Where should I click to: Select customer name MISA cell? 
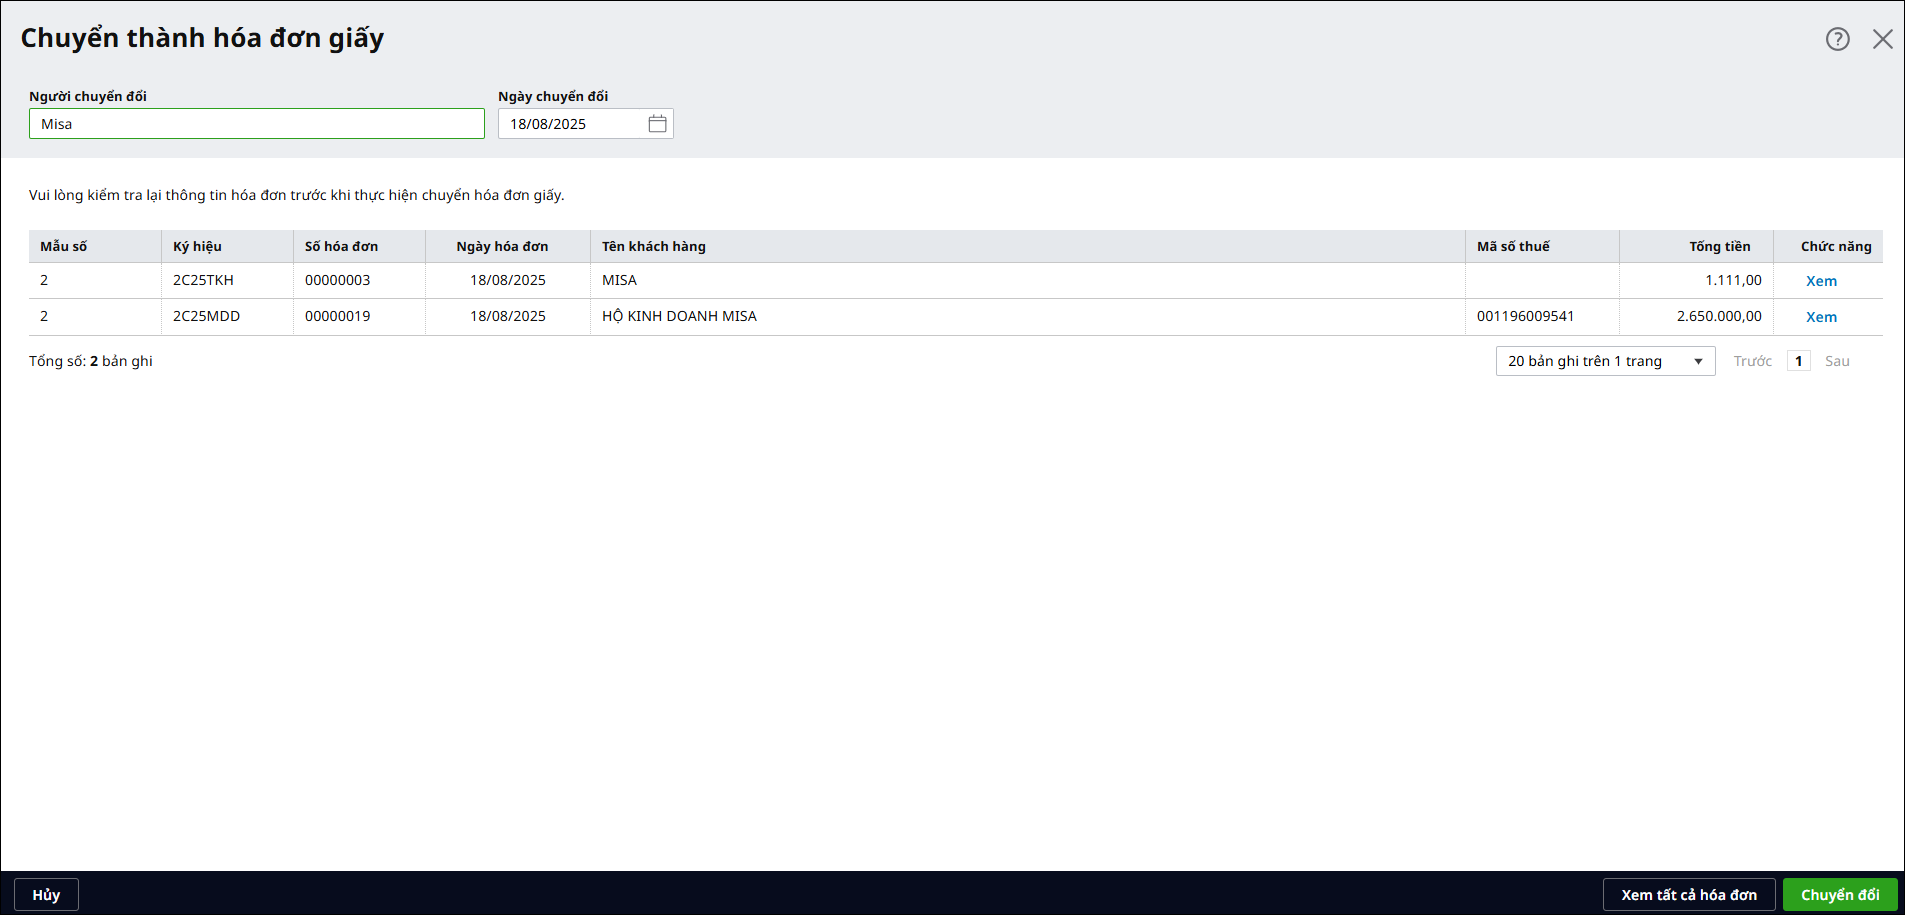click(x=1028, y=280)
